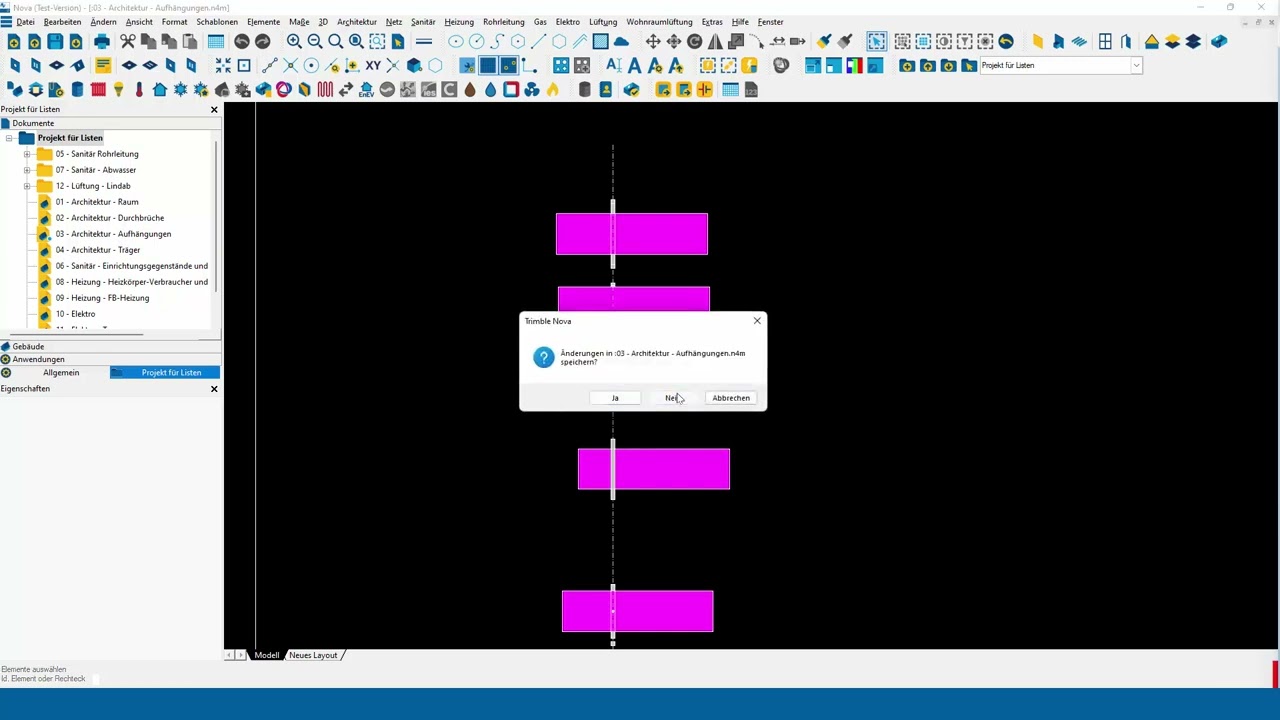Expand the 12 - Lüftung - Lindab folder
Image resolution: width=1280 pixels, height=720 pixels.
pos(27,186)
